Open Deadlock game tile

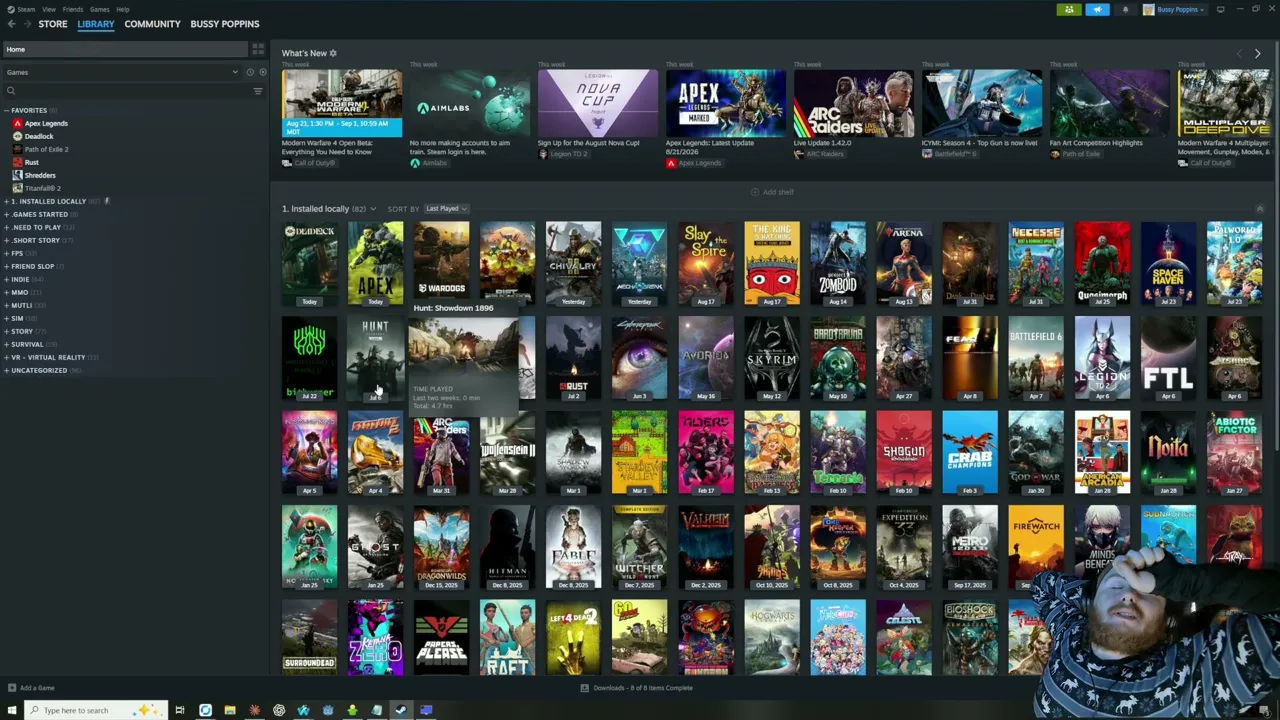(x=309, y=263)
